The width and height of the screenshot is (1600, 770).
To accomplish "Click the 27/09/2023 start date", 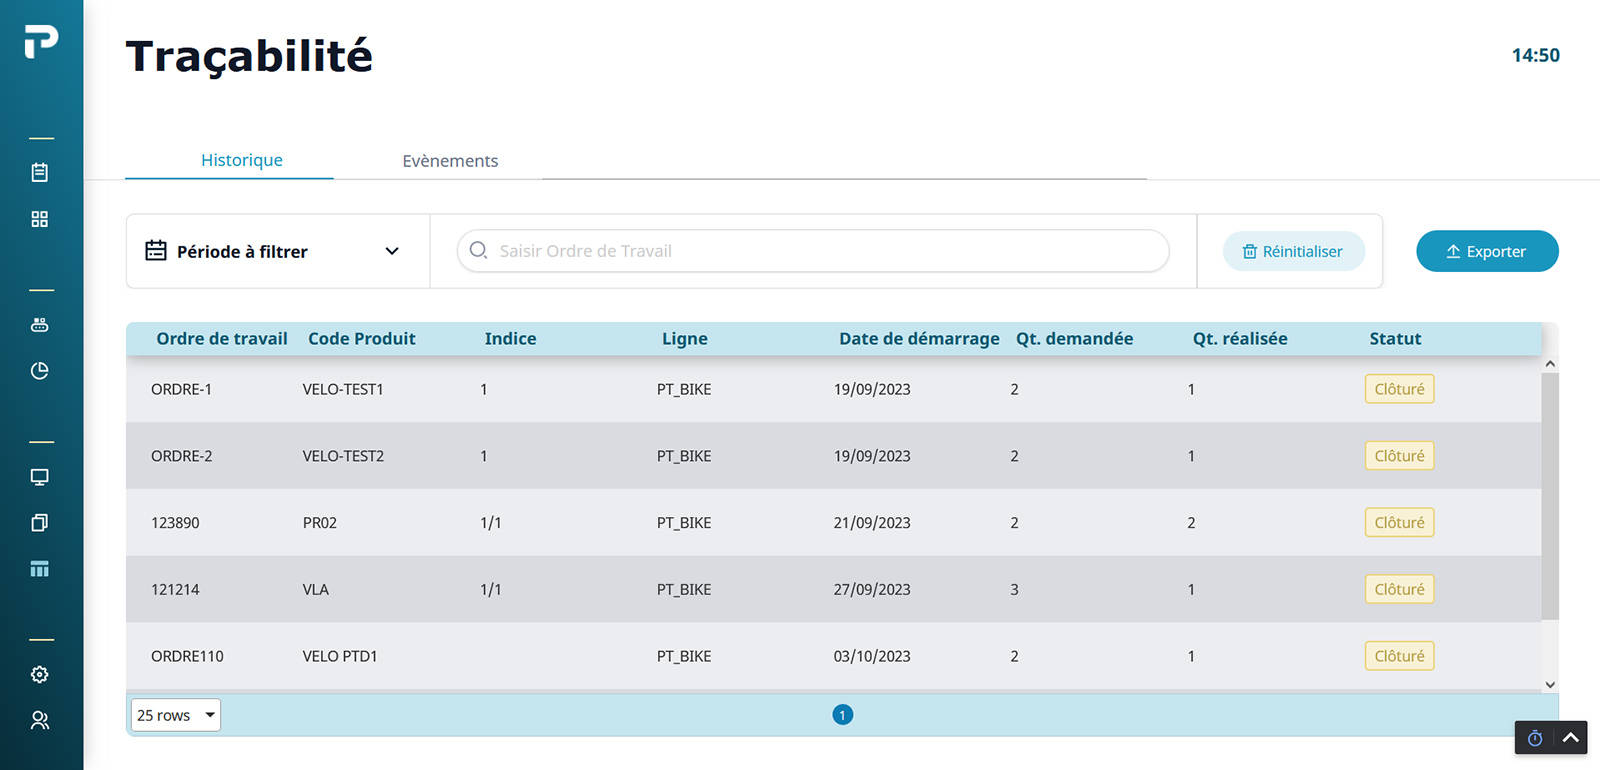I will [x=872, y=590].
